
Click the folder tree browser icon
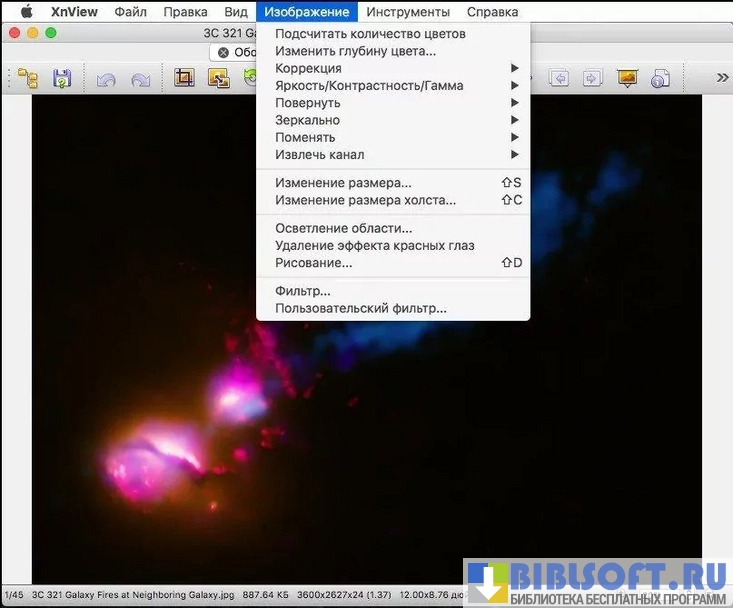tap(27, 78)
